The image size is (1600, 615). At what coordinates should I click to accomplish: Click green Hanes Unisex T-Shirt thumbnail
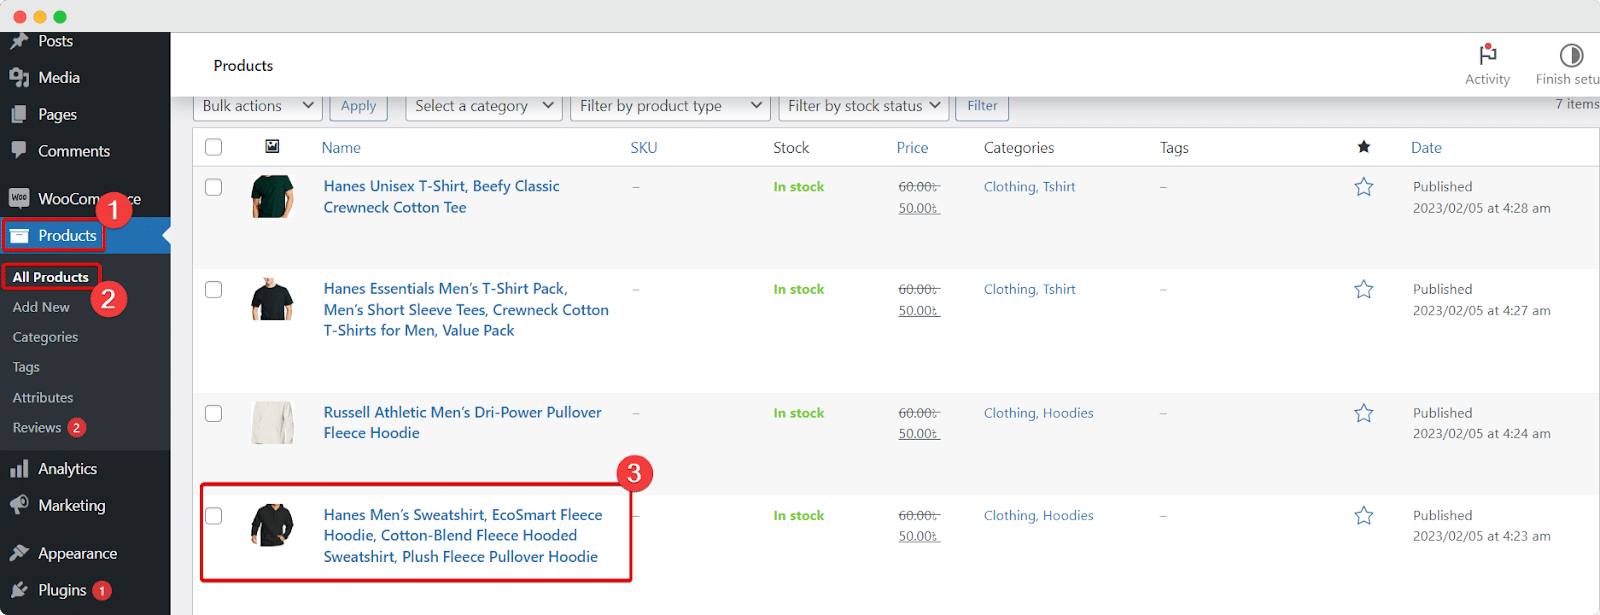tap(272, 196)
